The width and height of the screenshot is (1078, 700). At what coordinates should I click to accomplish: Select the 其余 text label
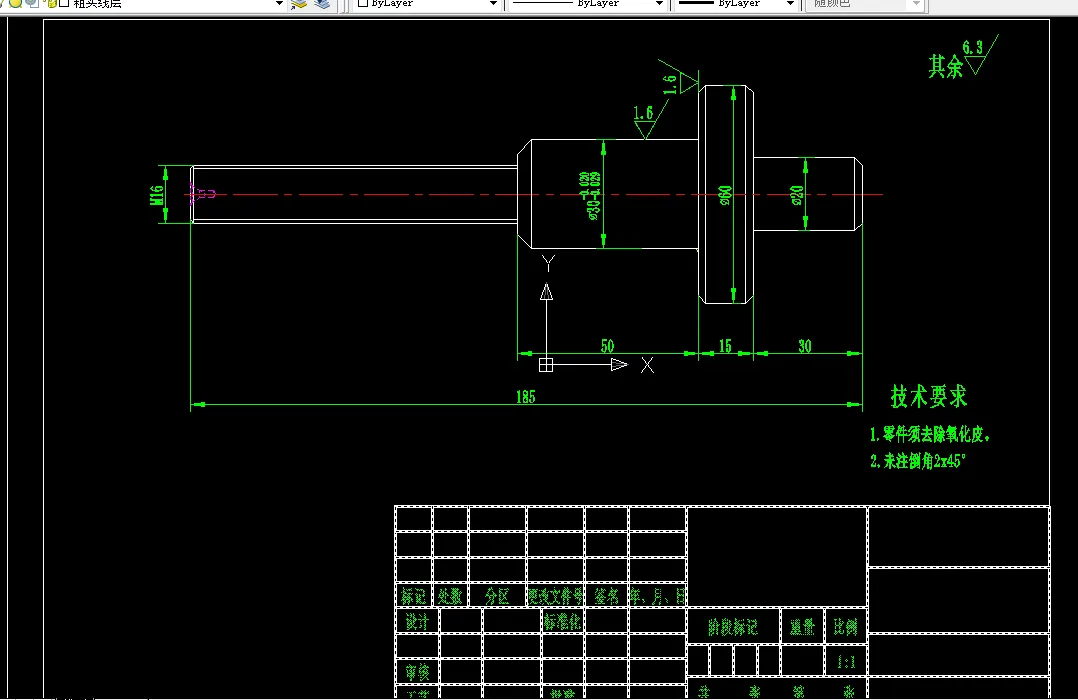tap(945, 67)
